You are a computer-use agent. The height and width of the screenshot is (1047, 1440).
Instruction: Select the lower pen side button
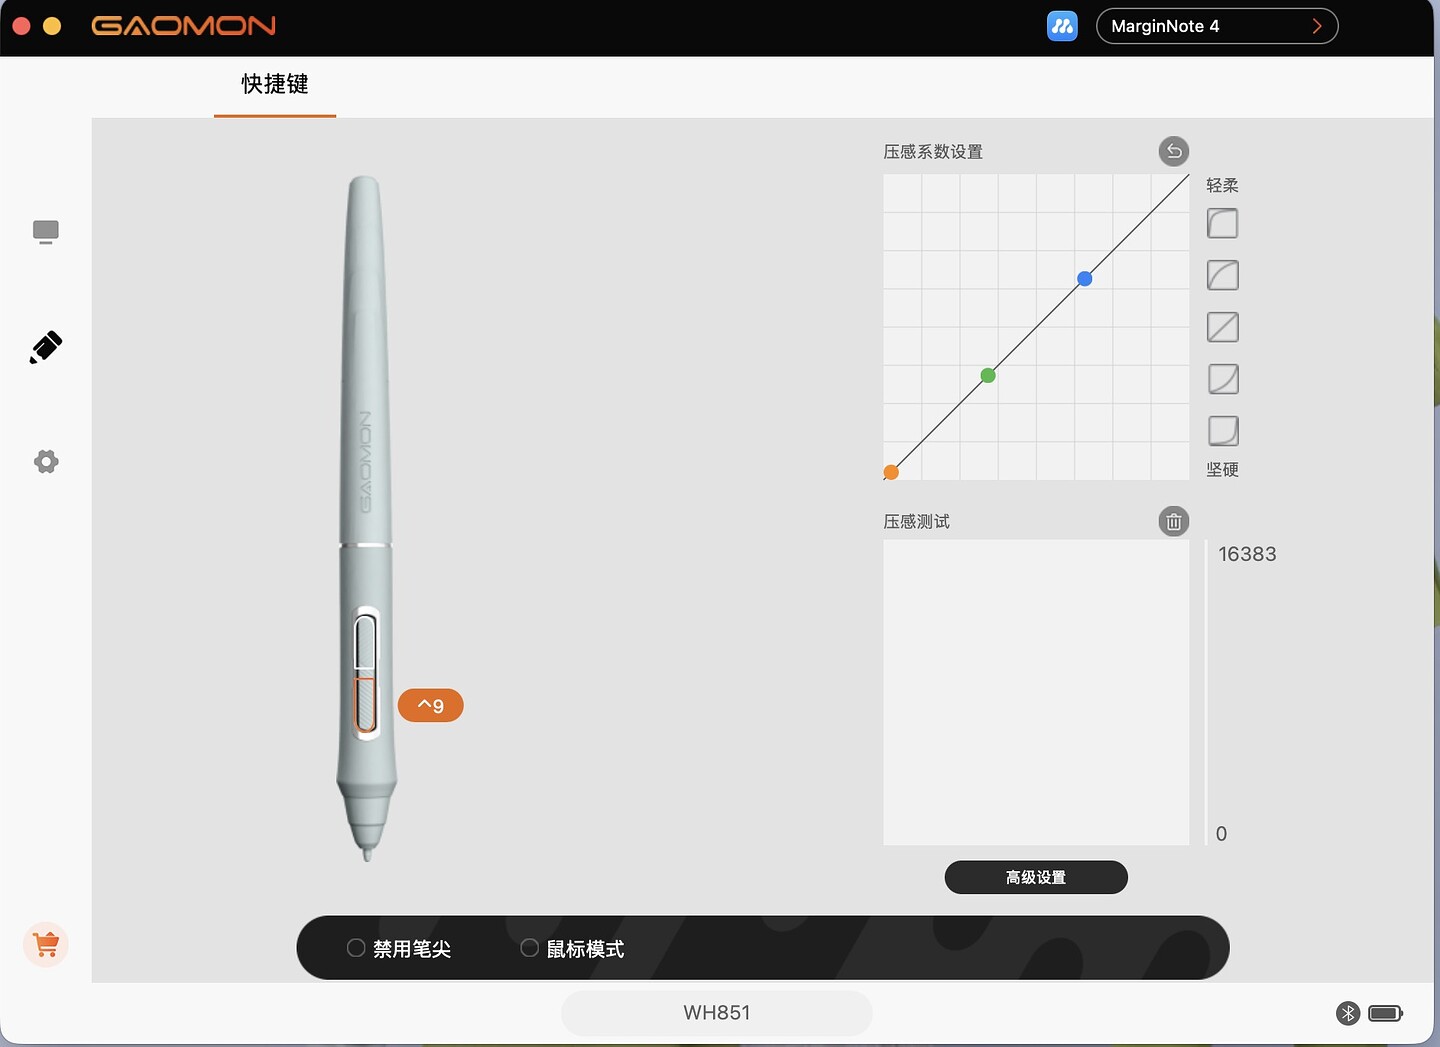(366, 705)
